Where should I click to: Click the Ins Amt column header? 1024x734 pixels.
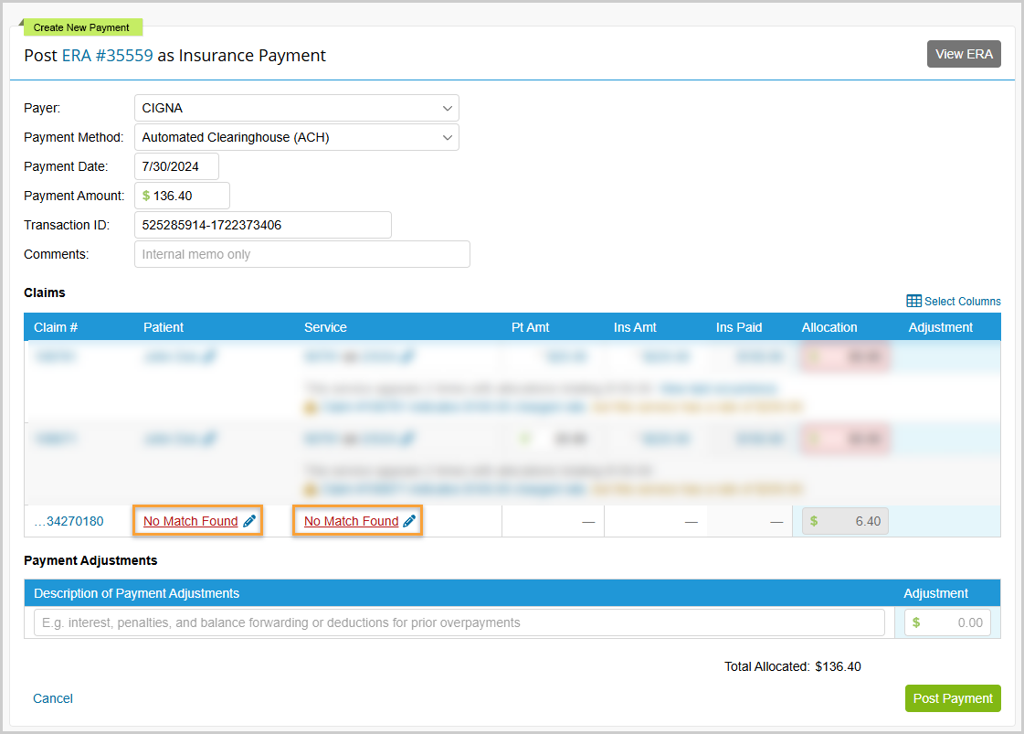coord(635,327)
